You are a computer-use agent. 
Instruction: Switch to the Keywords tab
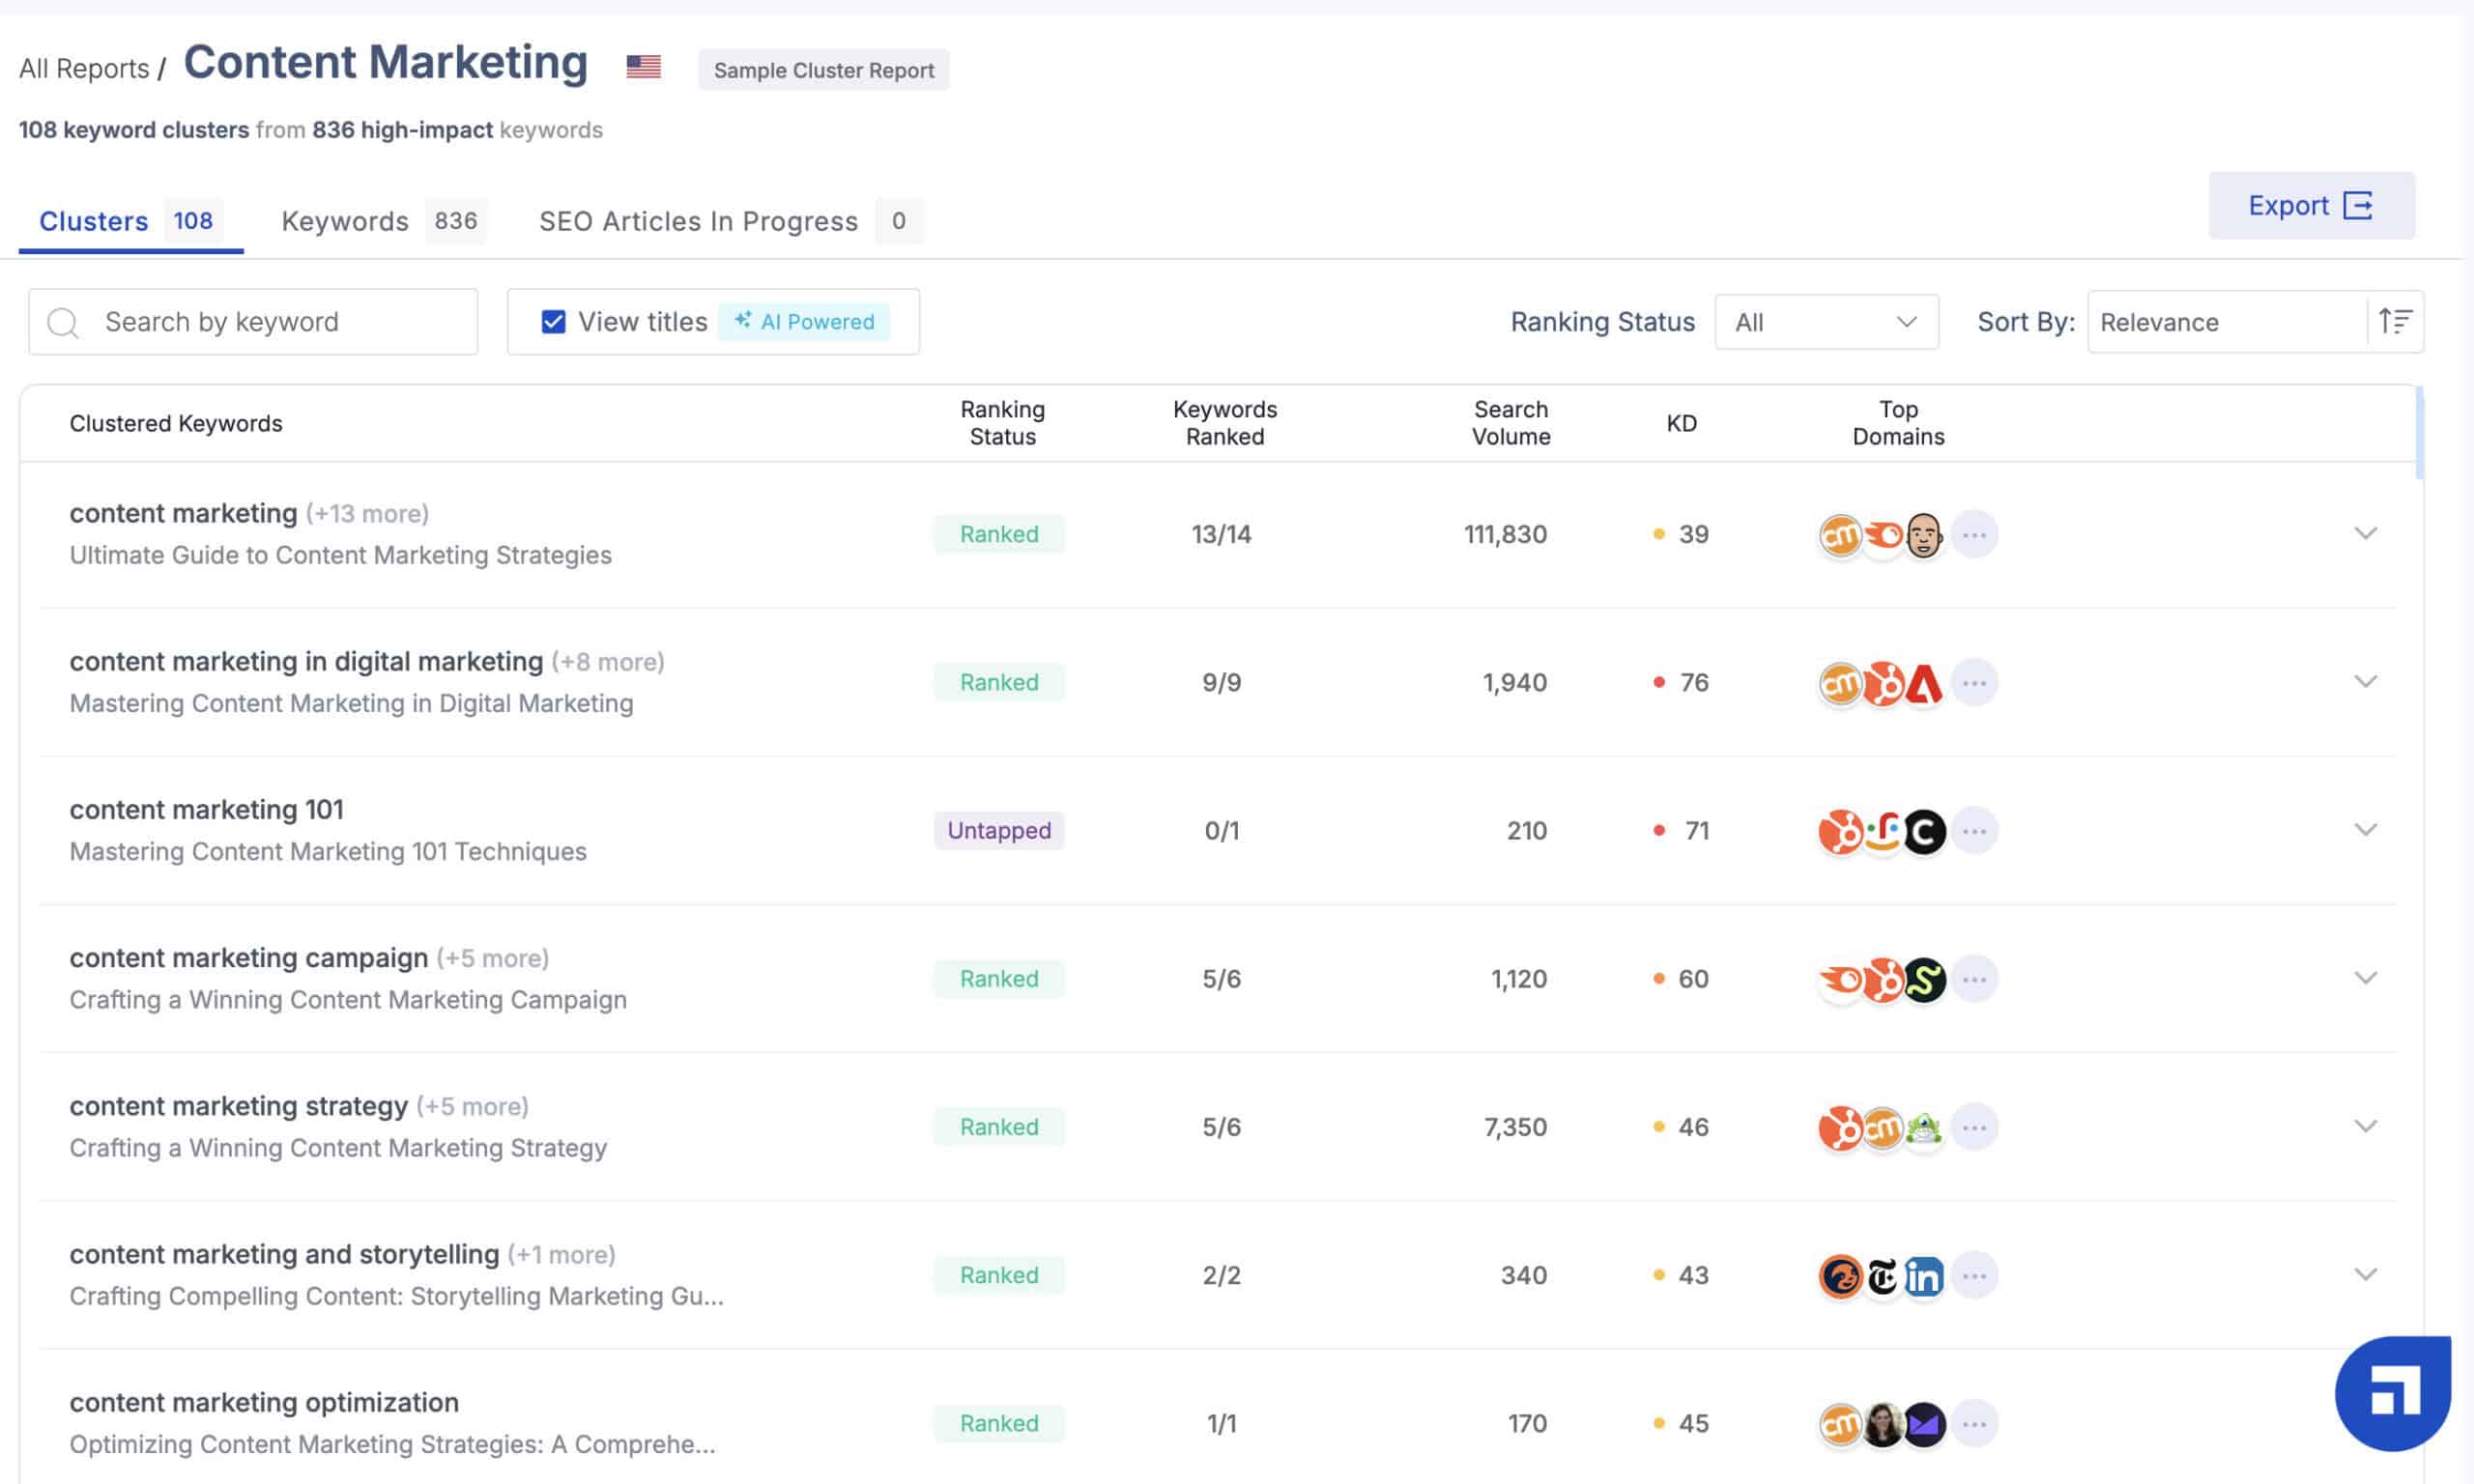pyautogui.click(x=384, y=221)
